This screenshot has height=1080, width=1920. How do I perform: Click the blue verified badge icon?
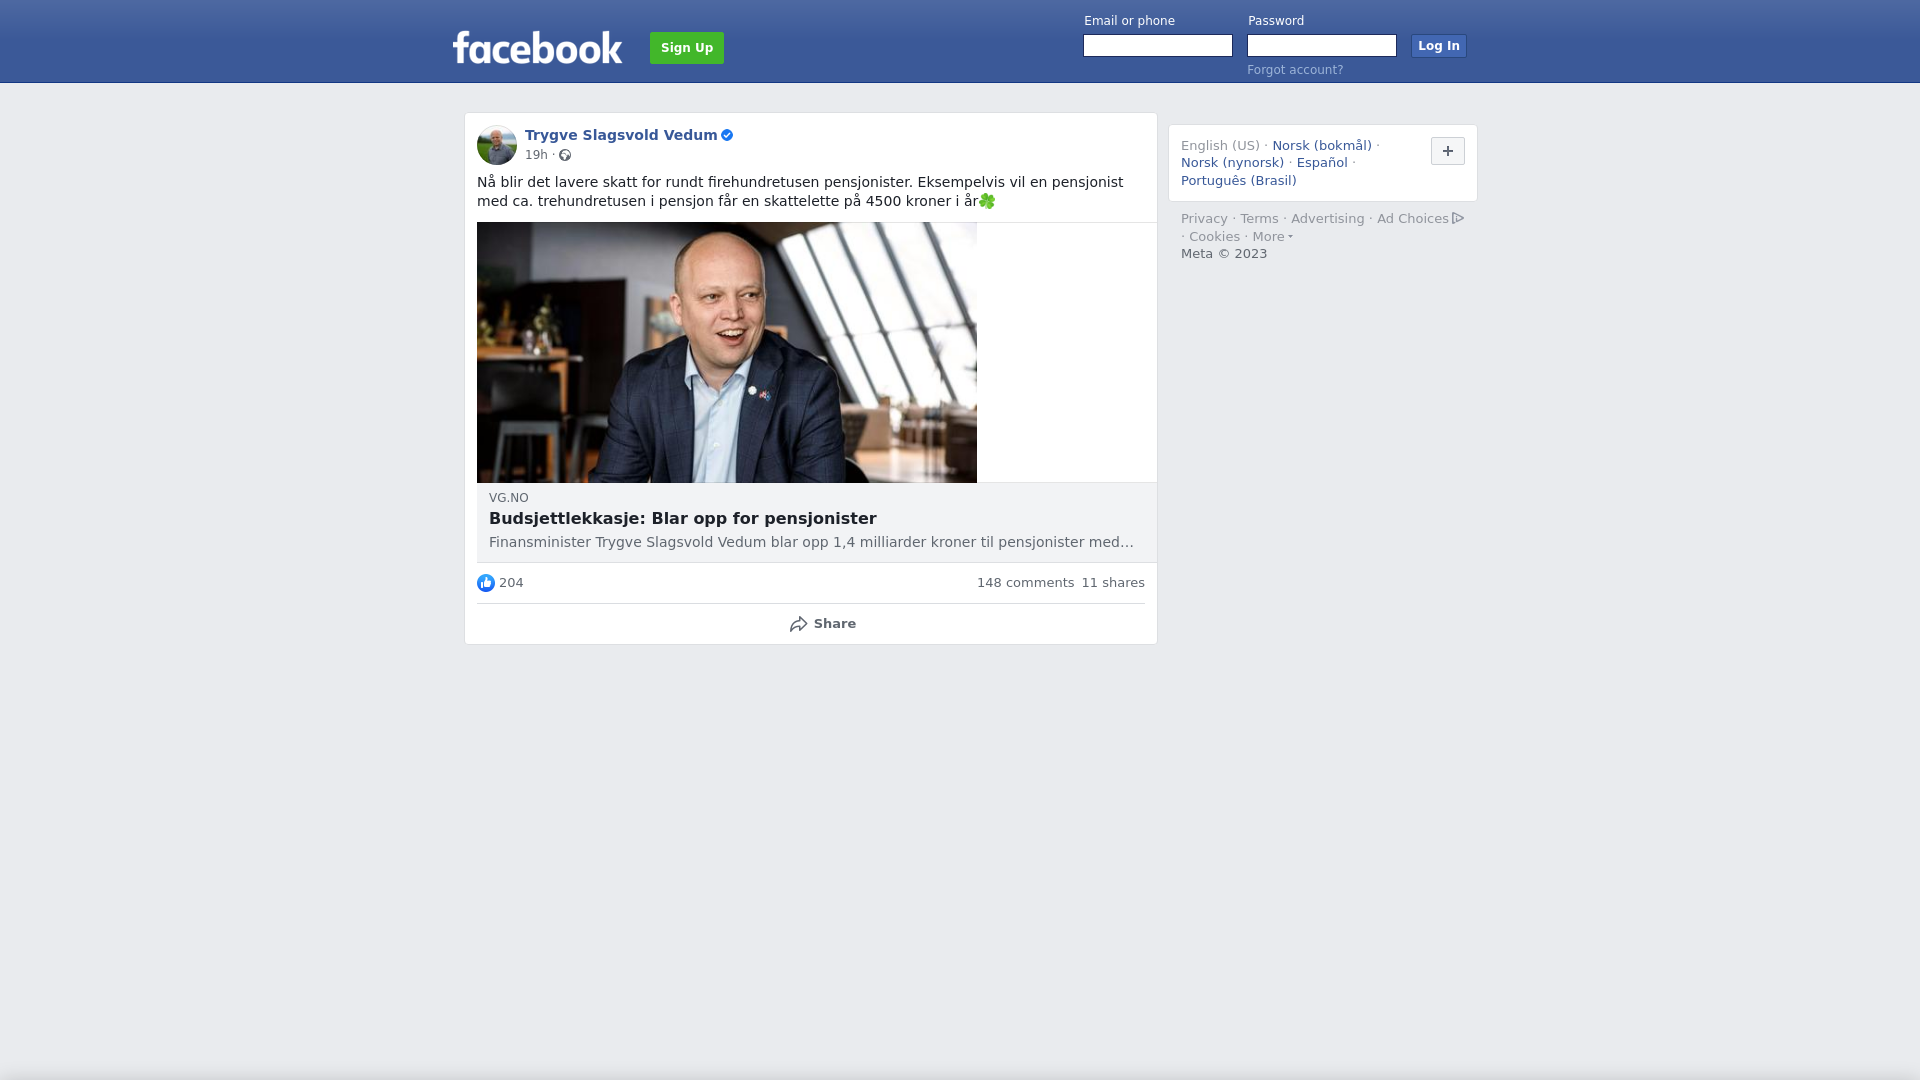(727, 135)
